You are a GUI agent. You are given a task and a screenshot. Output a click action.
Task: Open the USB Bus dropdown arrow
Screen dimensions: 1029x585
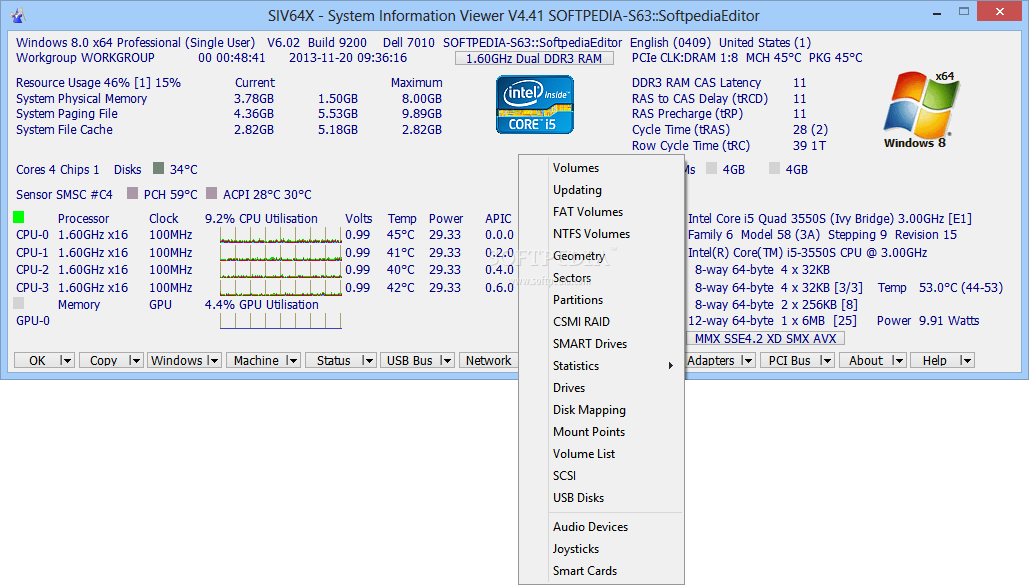coord(446,360)
